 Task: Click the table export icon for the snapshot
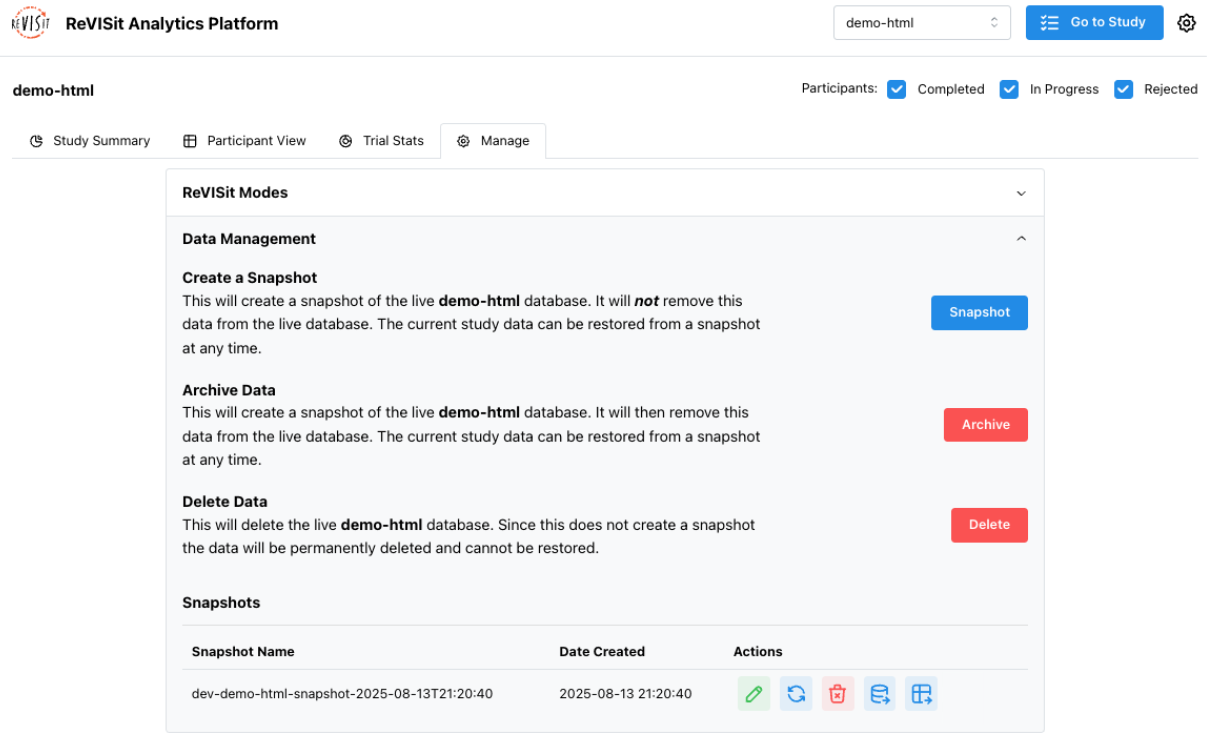tap(921, 694)
